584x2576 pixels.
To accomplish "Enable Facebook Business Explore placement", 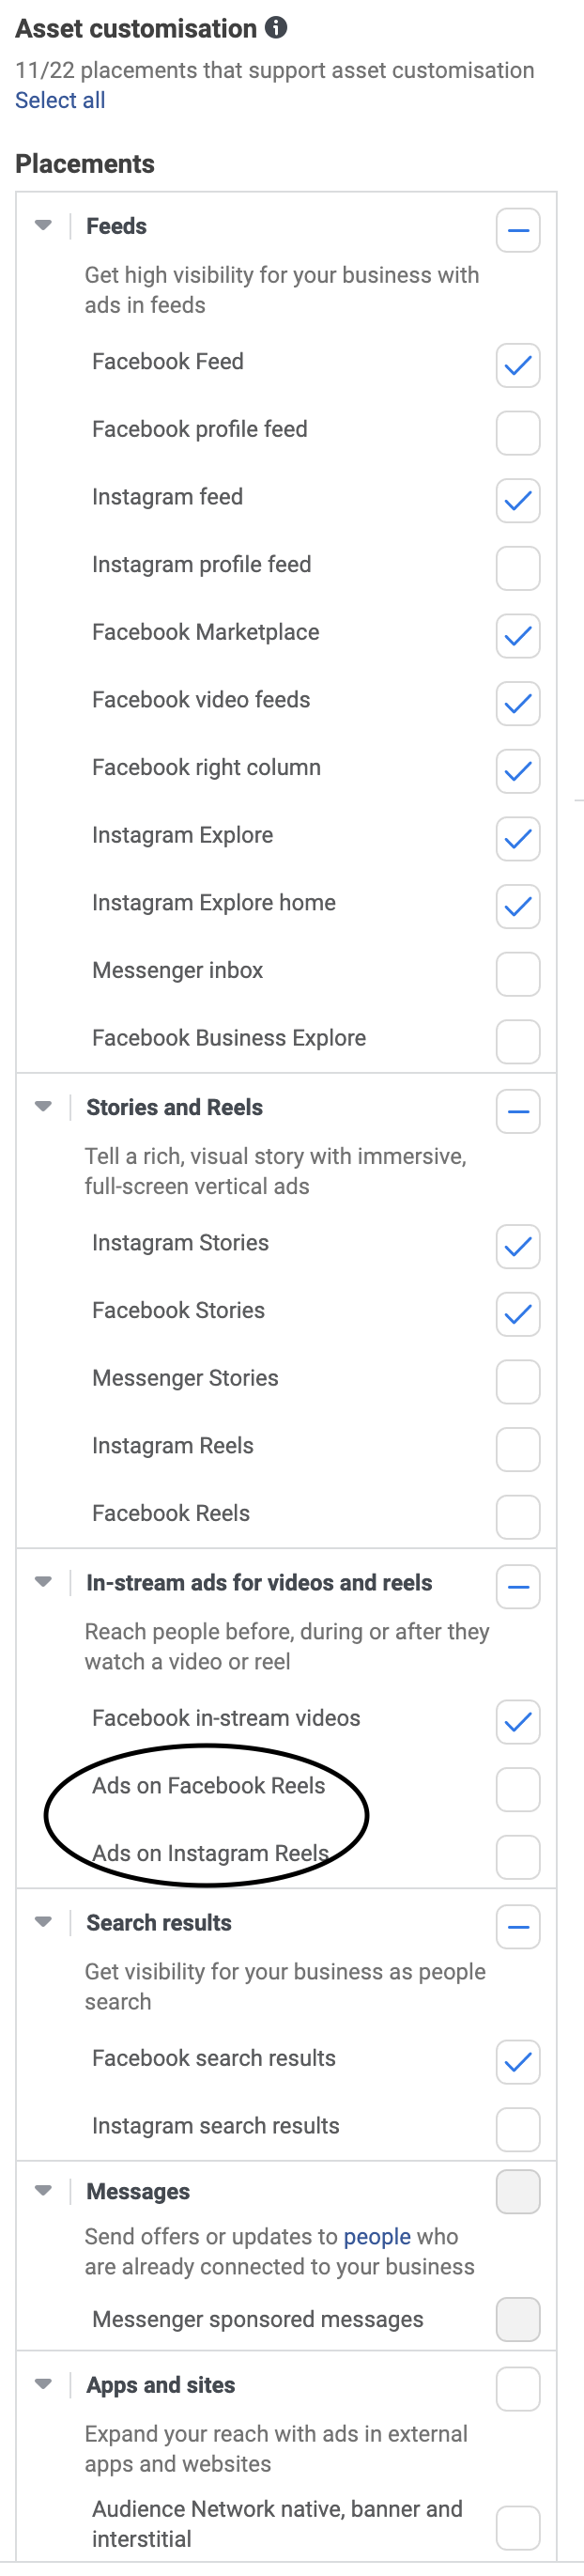I will pyautogui.click(x=517, y=1042).
